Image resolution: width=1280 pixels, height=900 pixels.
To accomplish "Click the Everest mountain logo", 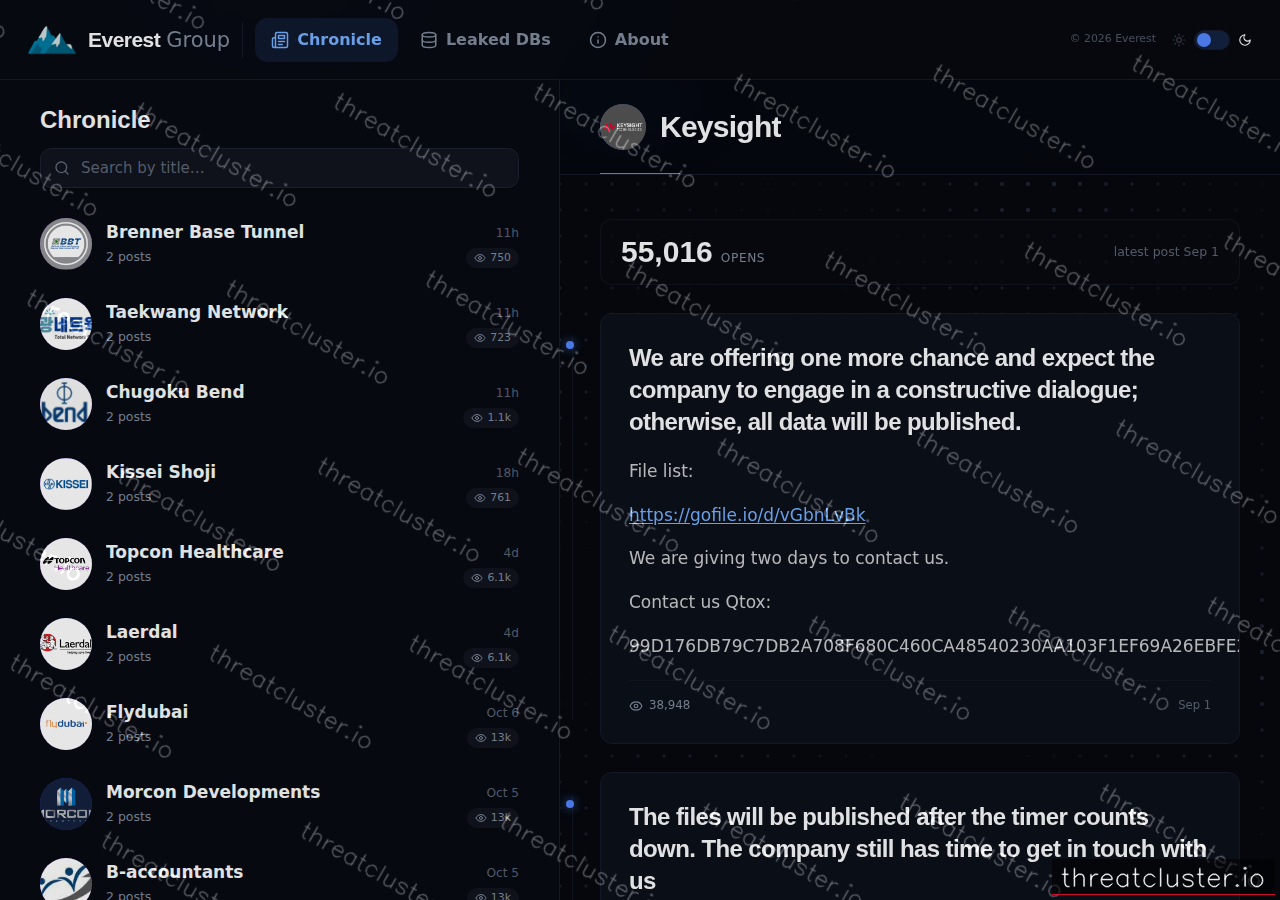I will (52, 40).
